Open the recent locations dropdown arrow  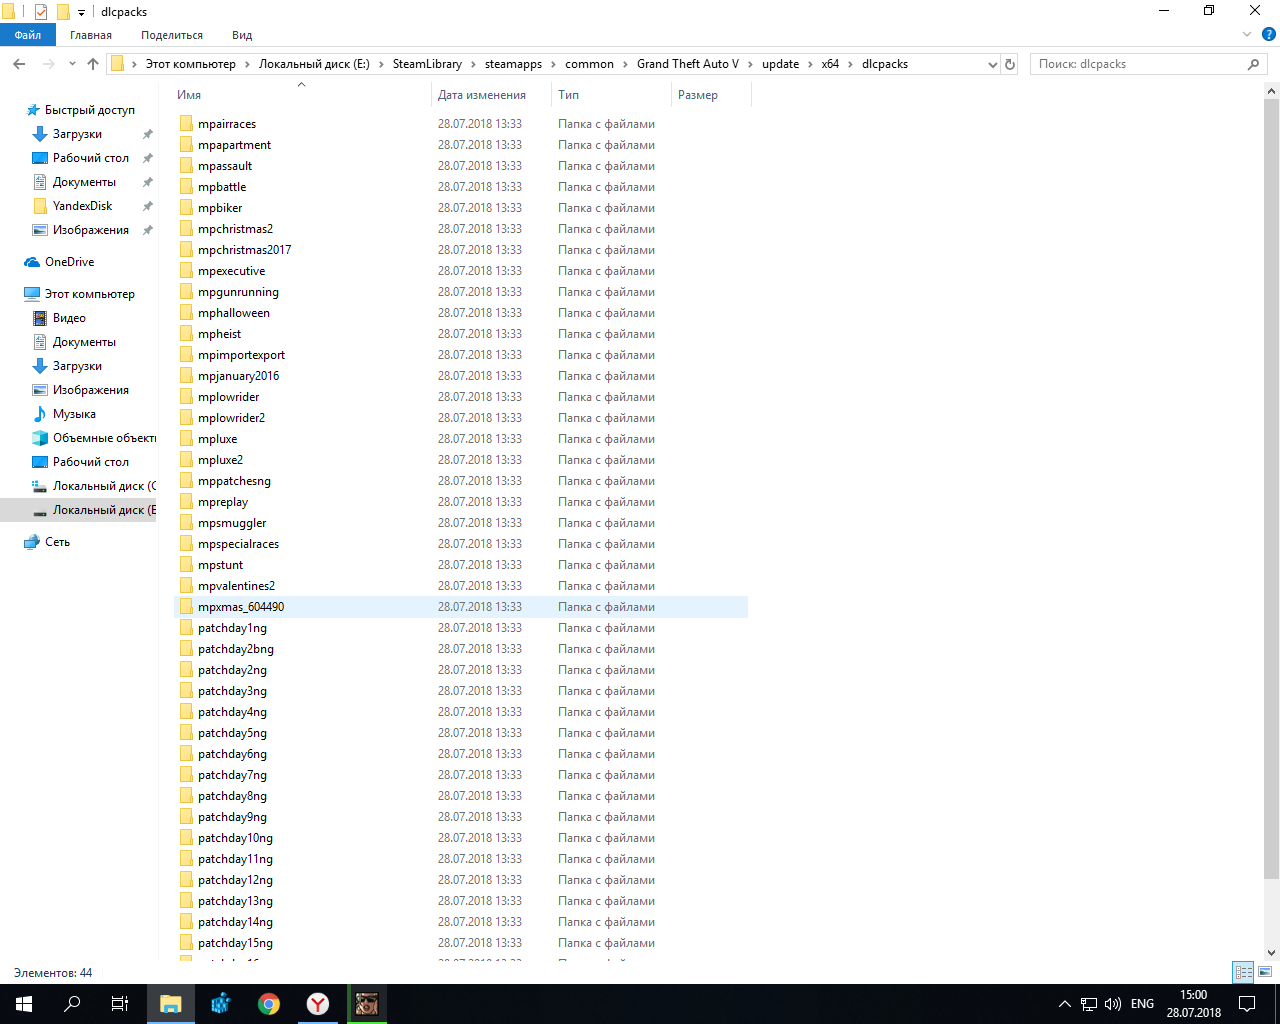coord(72,64)
